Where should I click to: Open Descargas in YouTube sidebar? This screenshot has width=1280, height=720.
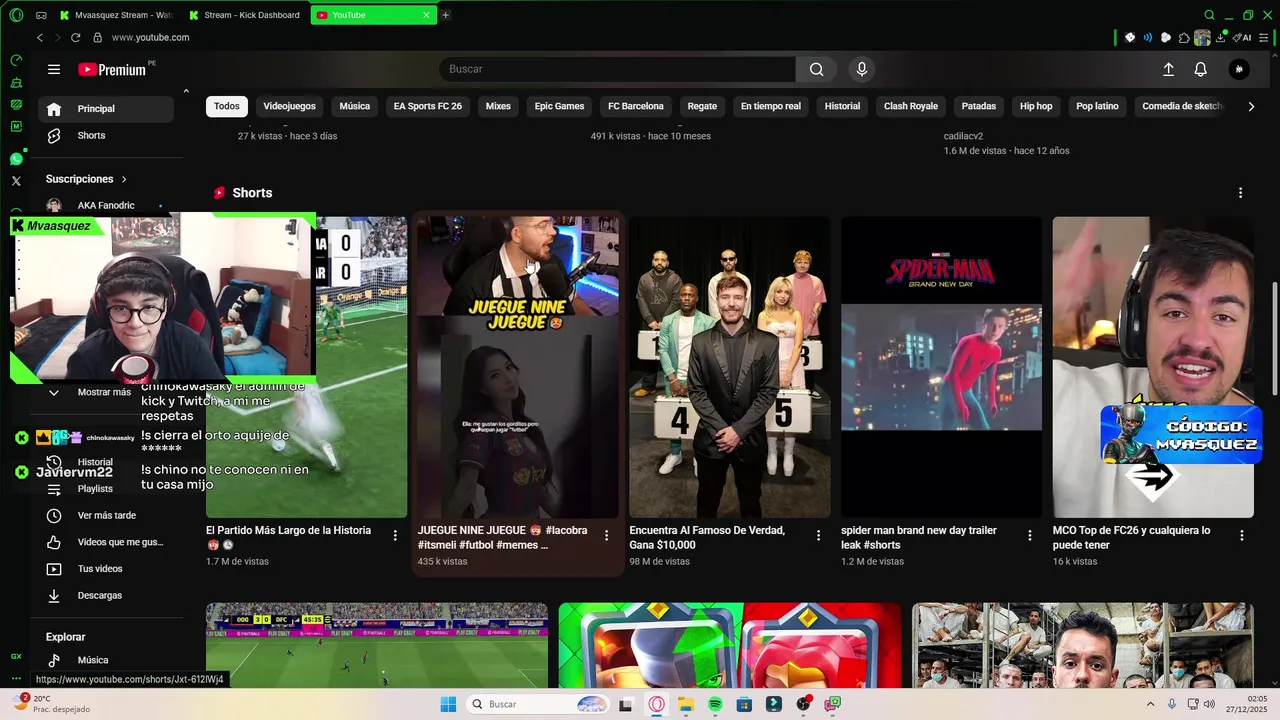click(106, 595)
